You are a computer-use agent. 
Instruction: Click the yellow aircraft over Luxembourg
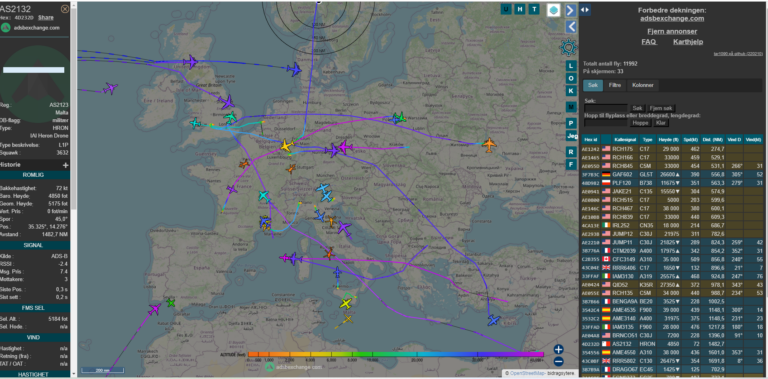click(286, 146)
